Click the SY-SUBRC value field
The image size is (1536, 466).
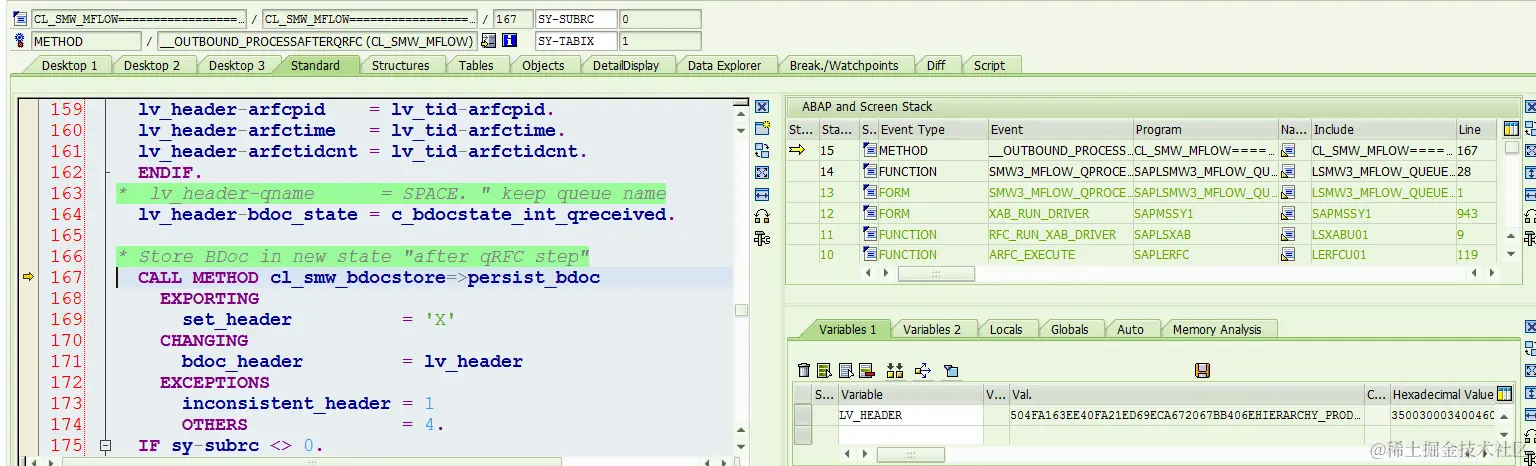[660, 19]
